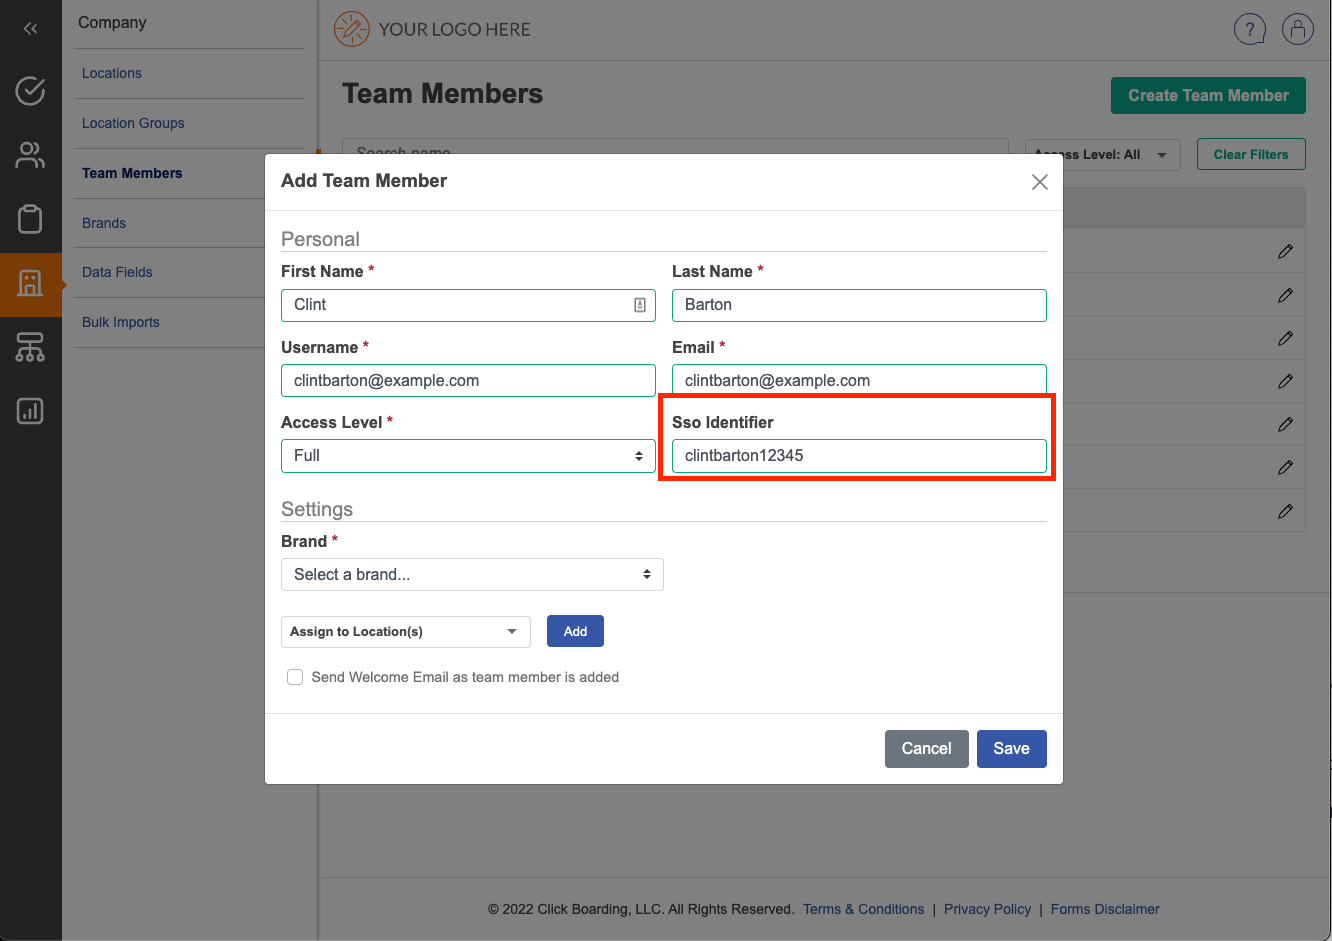Collapse the sidebar with double-chevron icon
Screen dimensions: 1332x941
coord(30,29)
